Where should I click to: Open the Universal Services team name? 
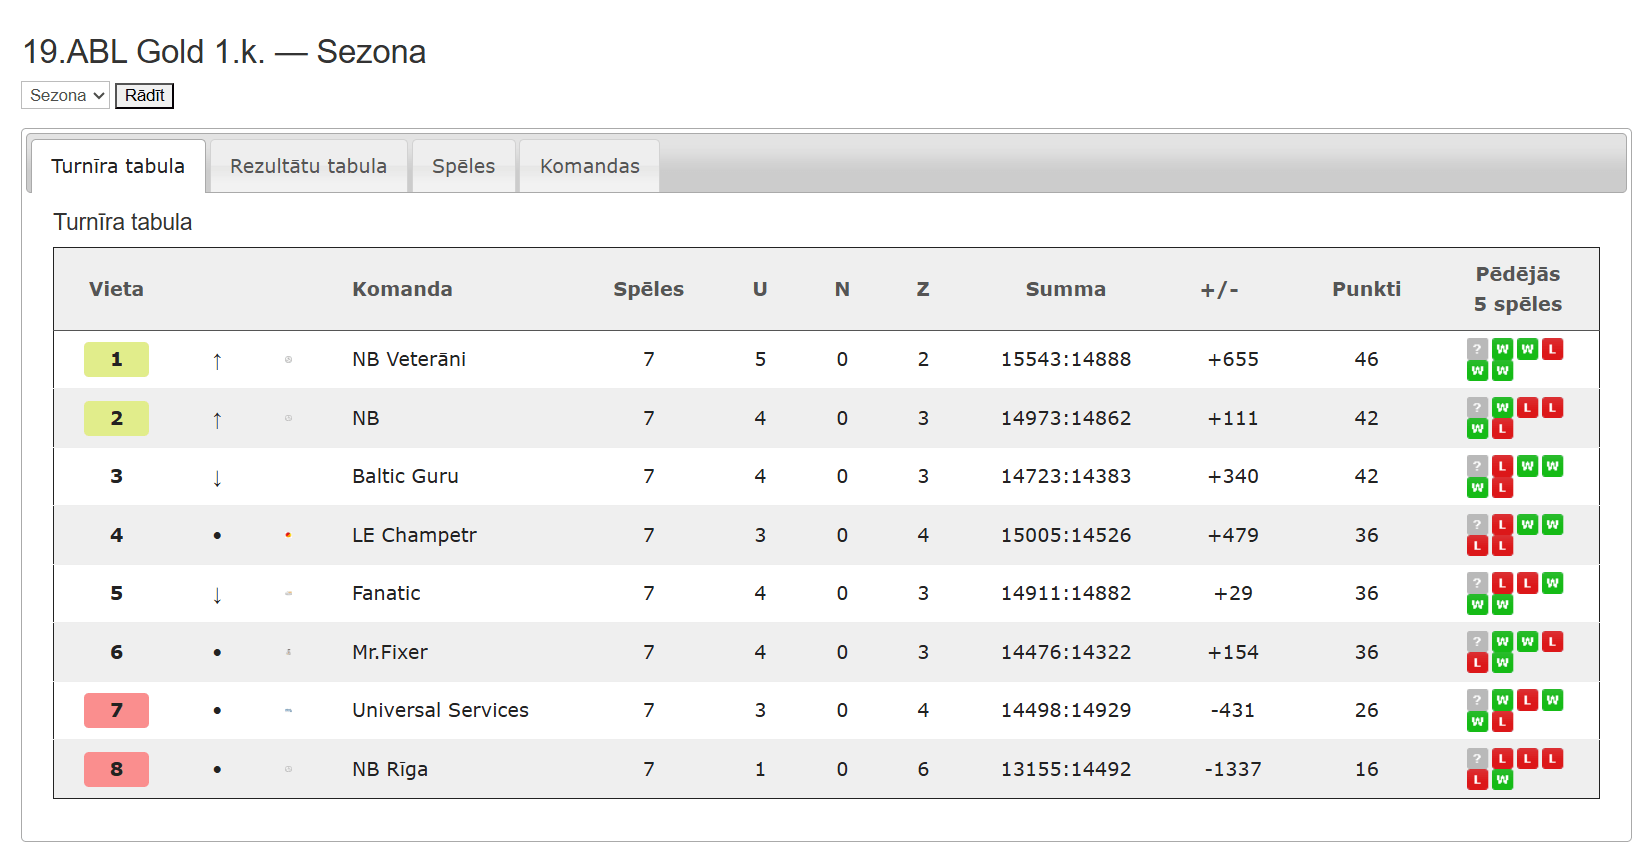(x=440, y=710)
